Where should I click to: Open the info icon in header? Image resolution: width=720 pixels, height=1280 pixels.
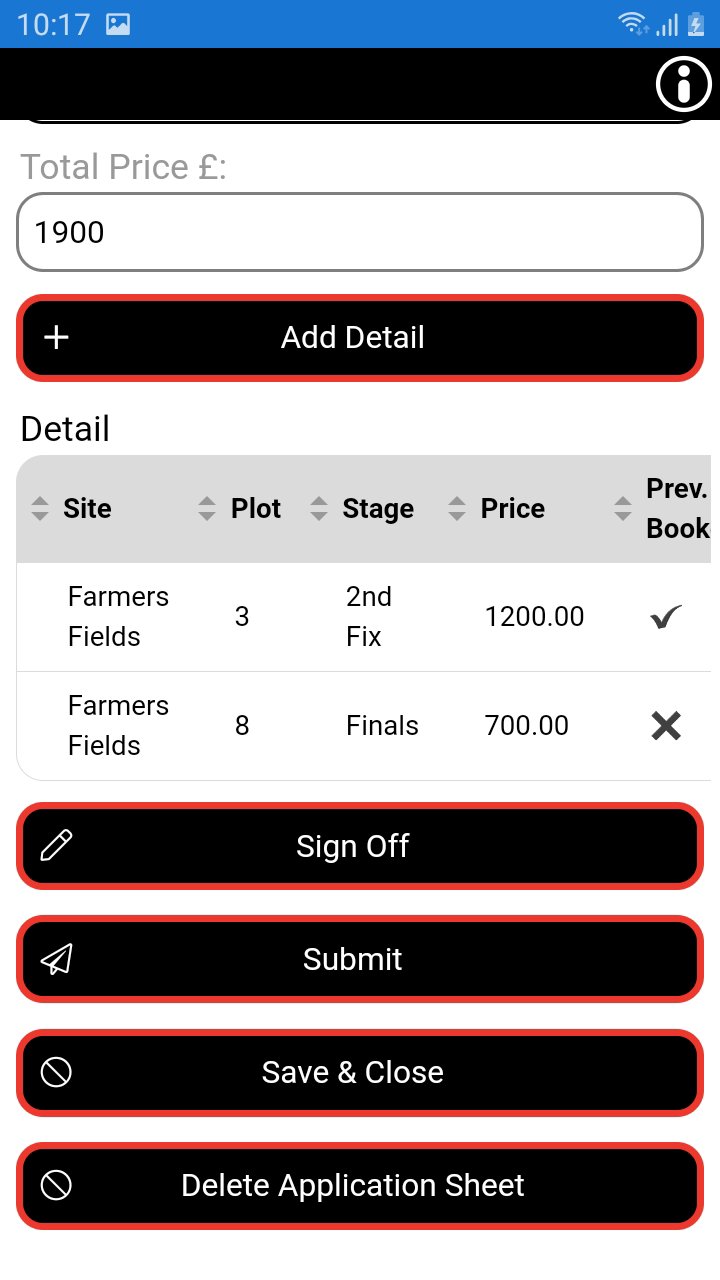coord(684,85)
